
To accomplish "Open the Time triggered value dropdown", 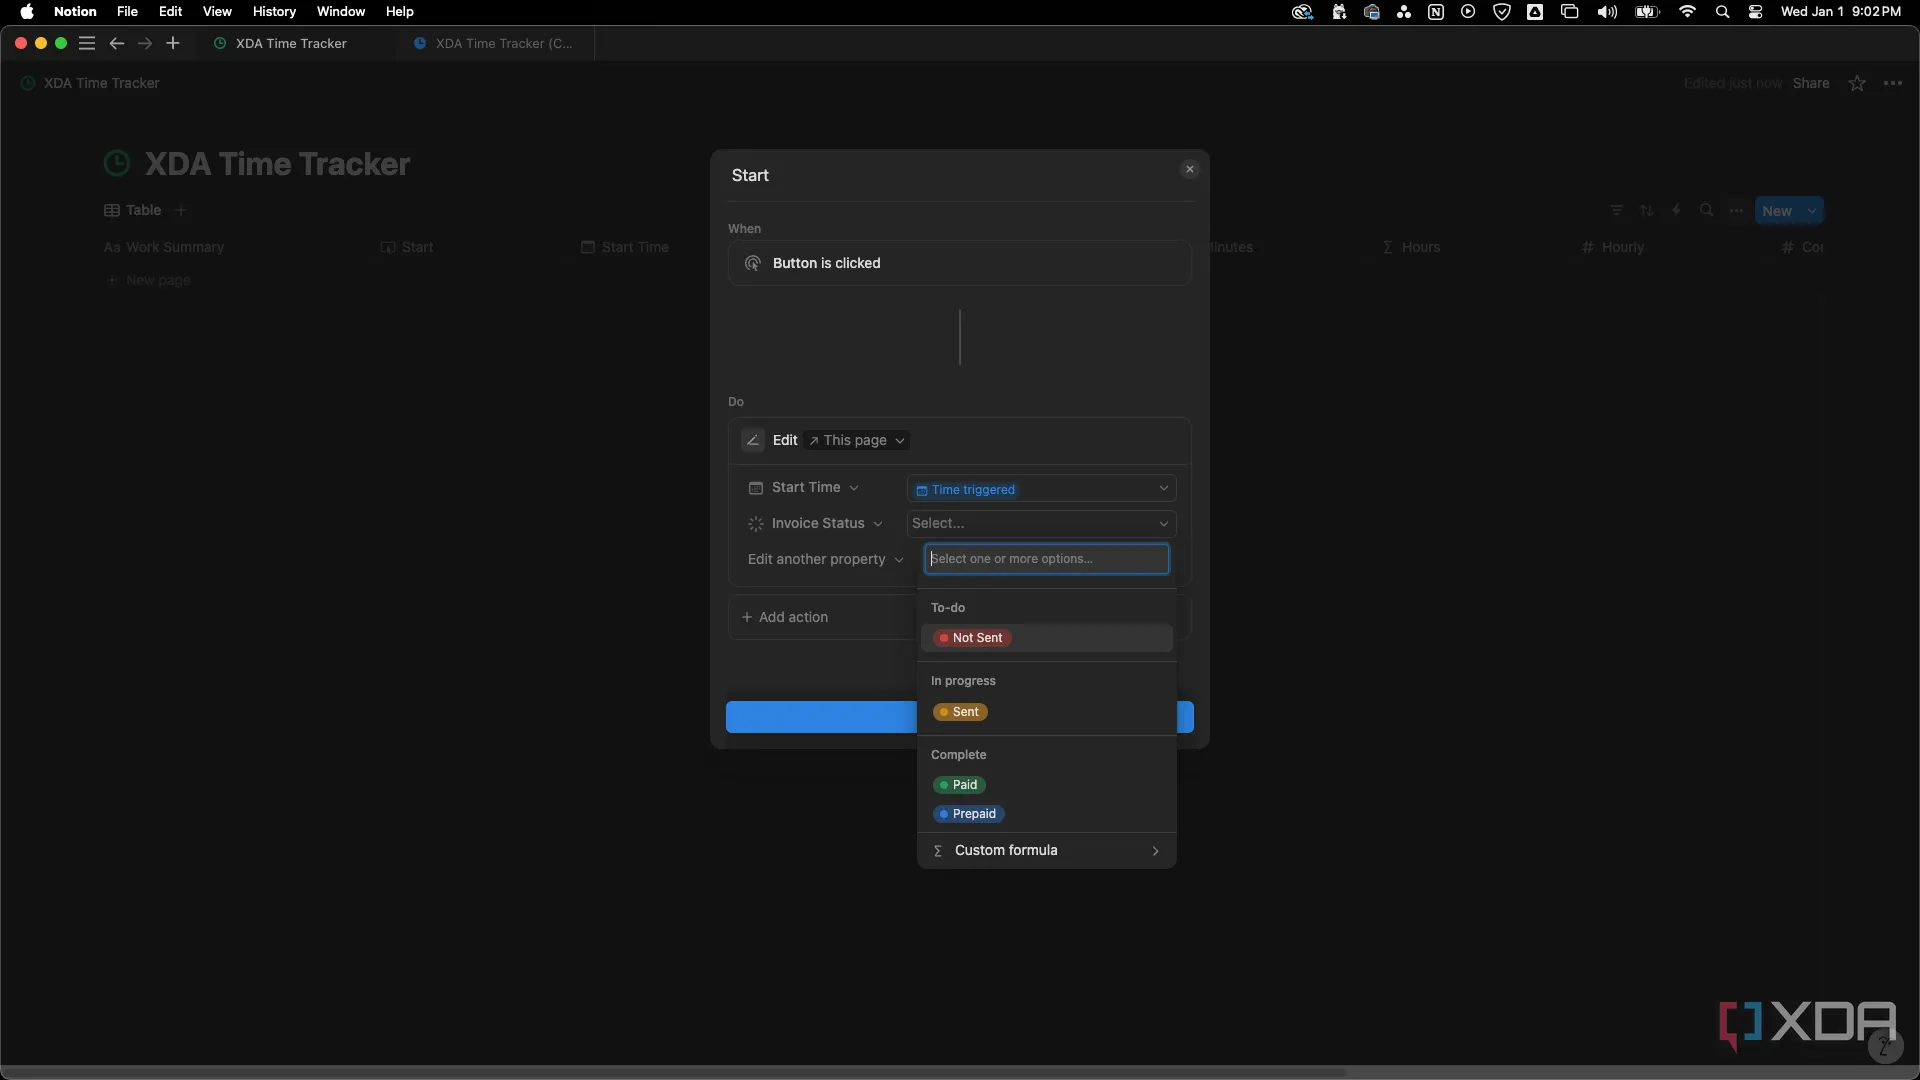I will (x=1041, y=489).
